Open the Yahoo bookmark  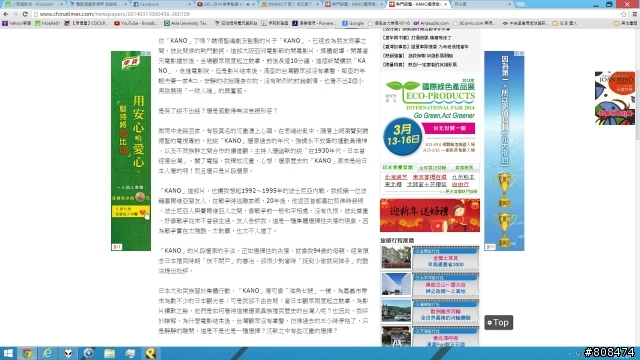[17, 23]
